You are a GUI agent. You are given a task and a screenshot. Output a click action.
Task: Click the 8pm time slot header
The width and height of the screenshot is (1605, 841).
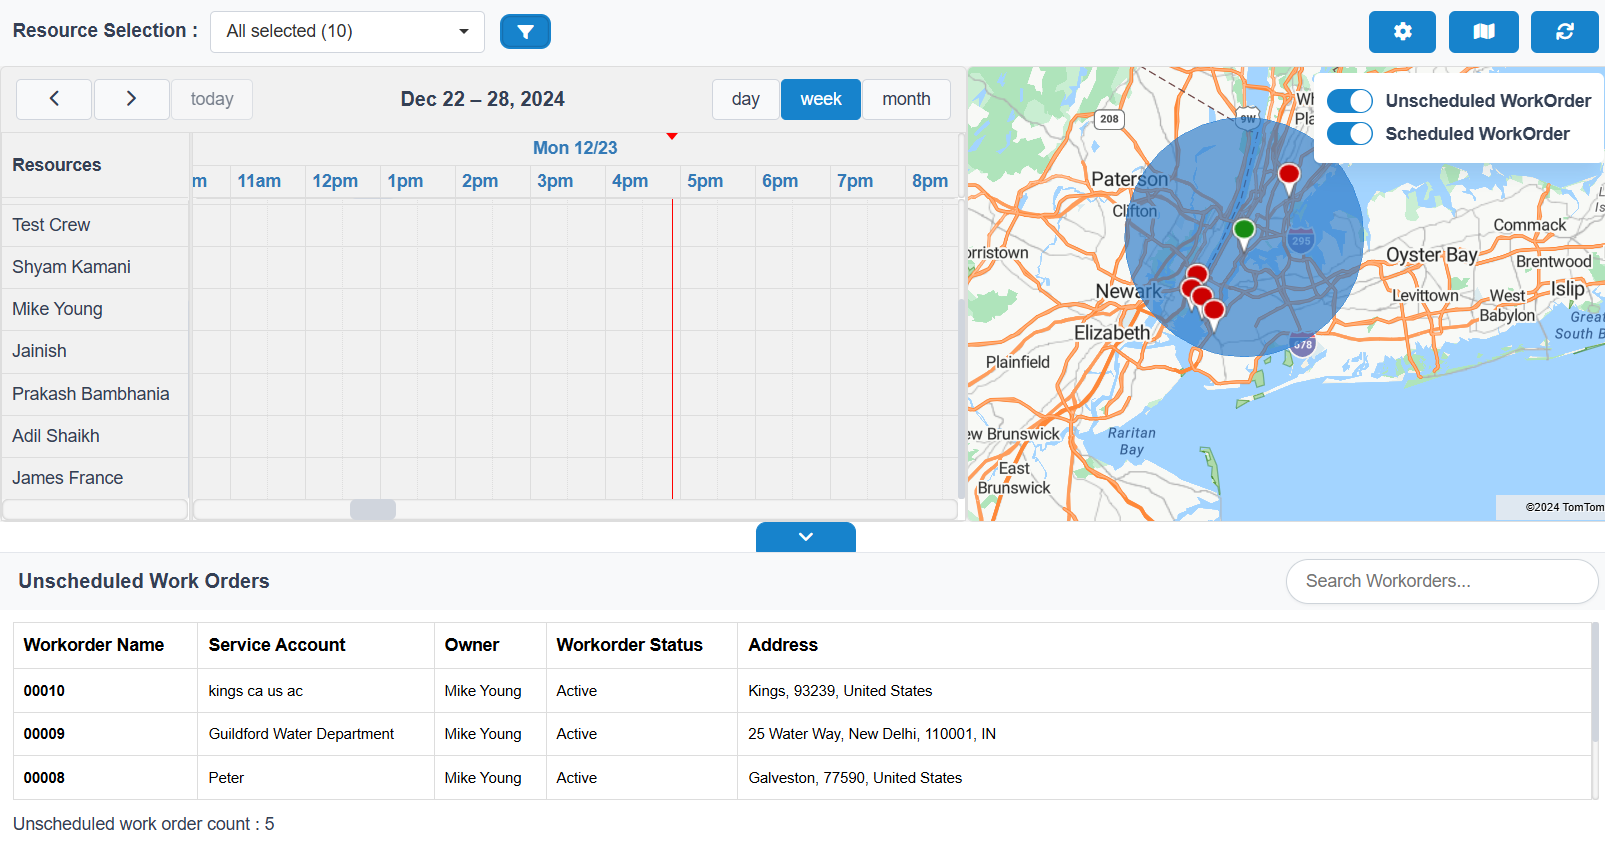tap(930, 181)
